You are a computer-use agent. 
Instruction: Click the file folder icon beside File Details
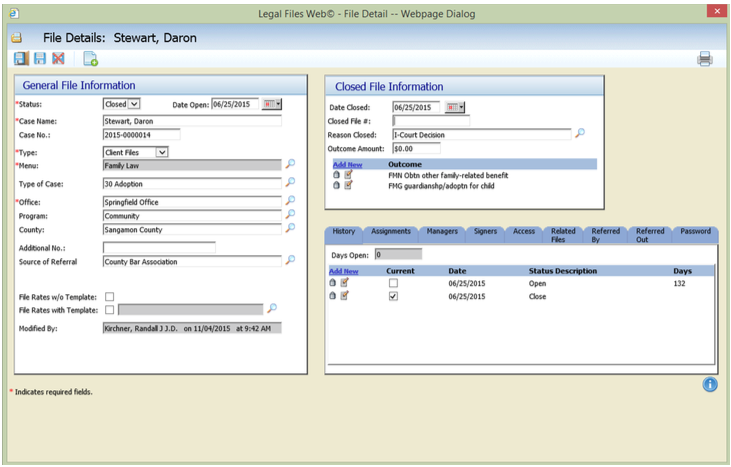tap(17, 38)
